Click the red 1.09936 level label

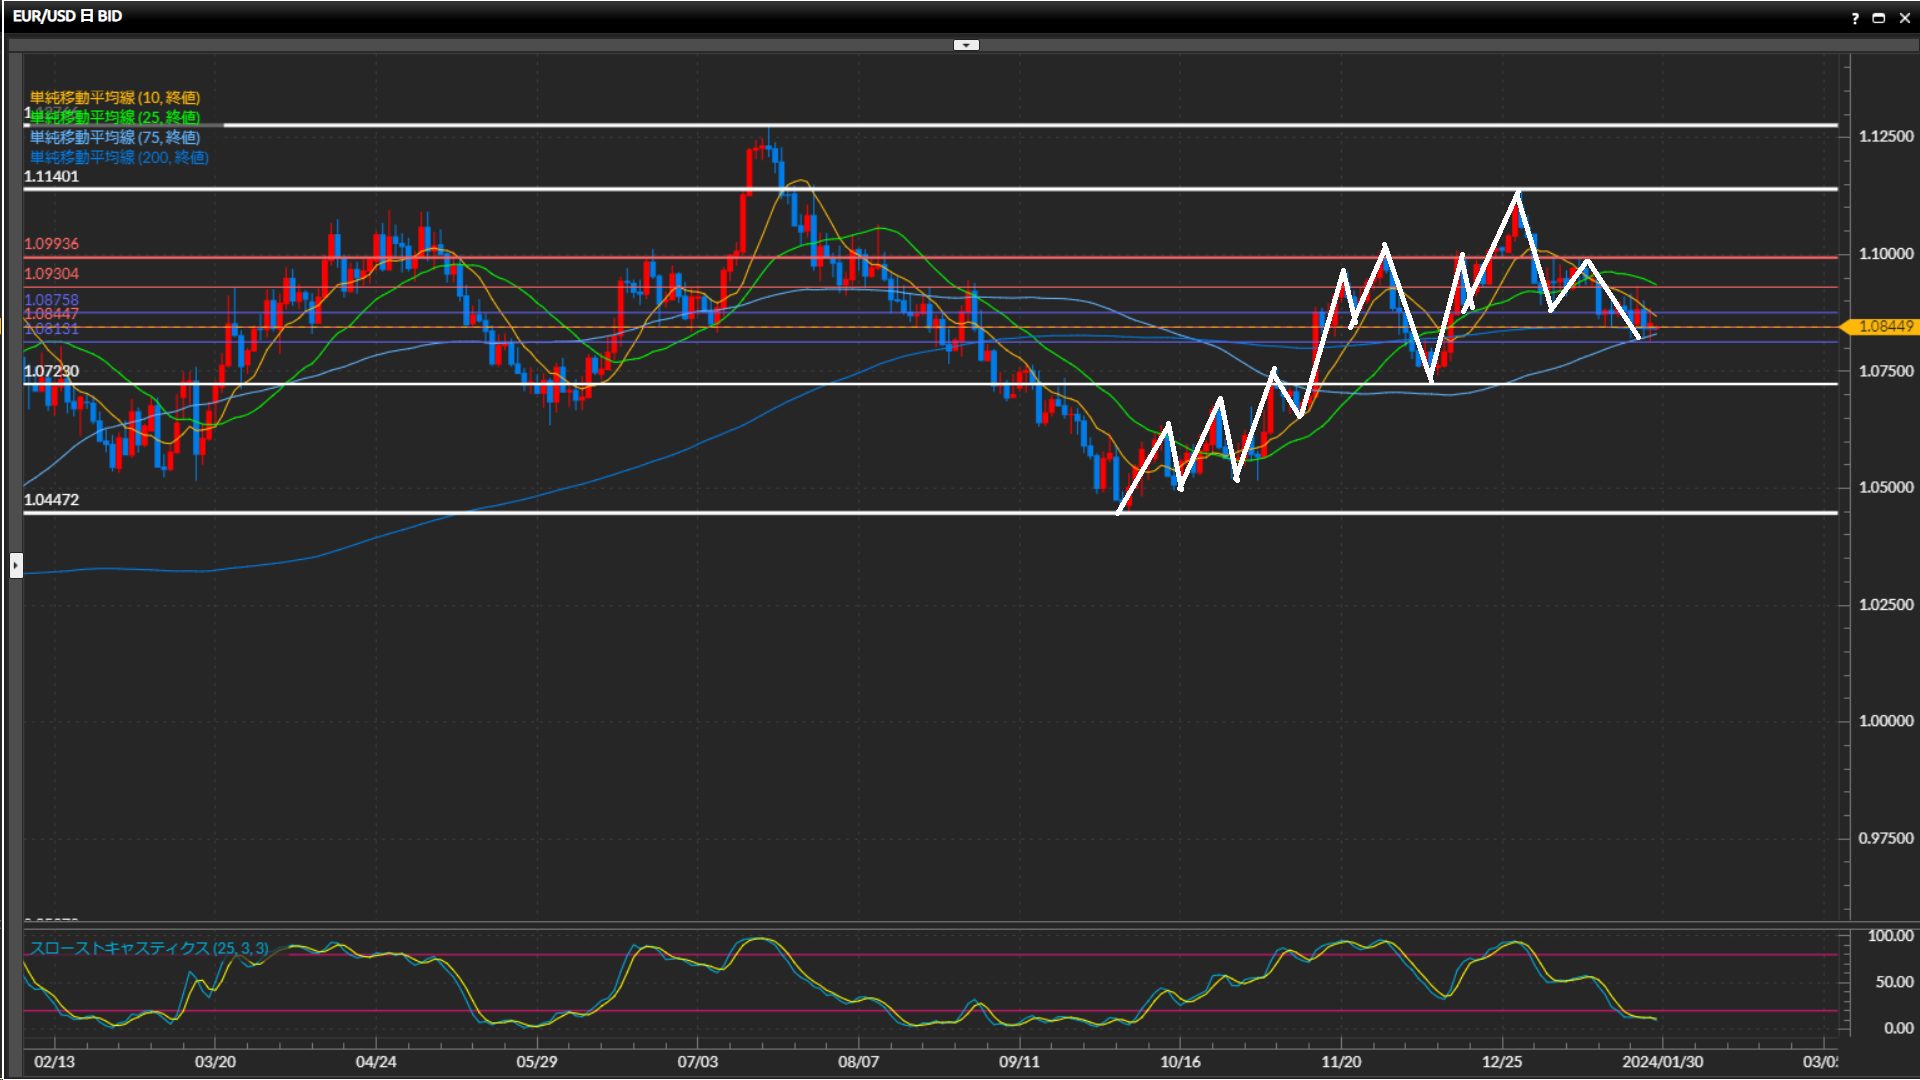click(x=51, y=243)
